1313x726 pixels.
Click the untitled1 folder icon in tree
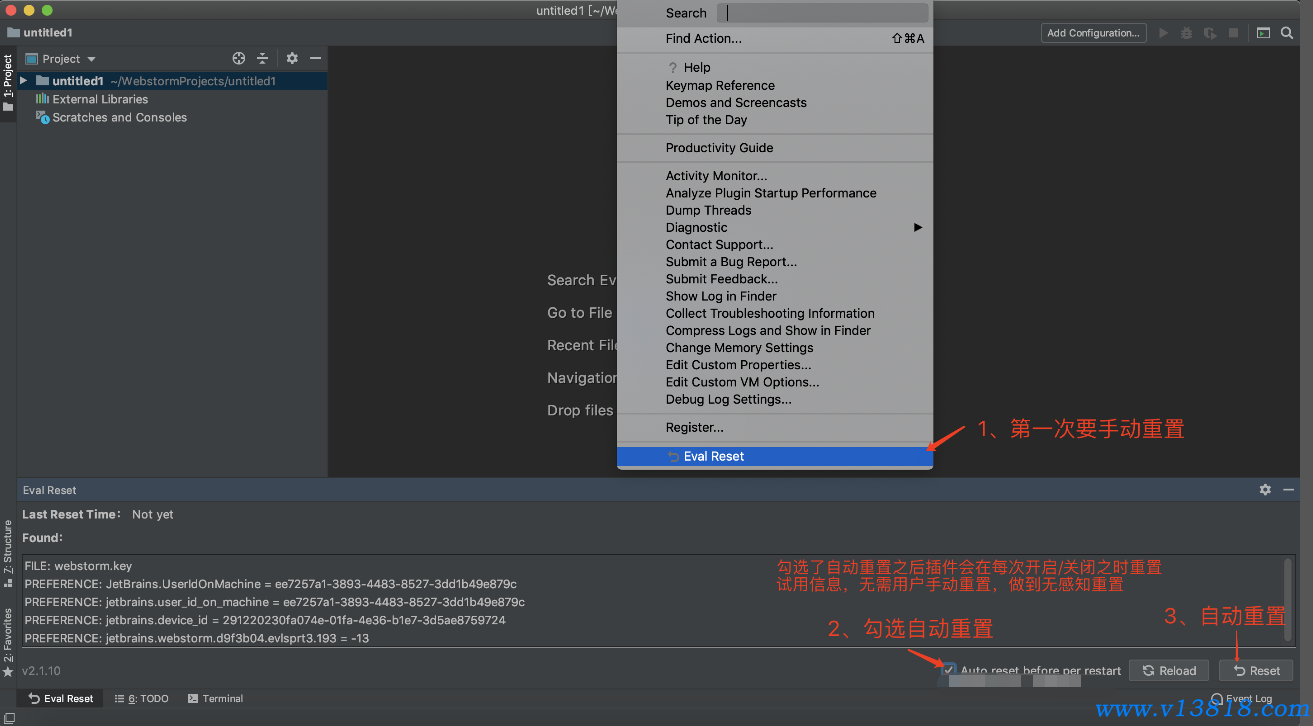42,80
